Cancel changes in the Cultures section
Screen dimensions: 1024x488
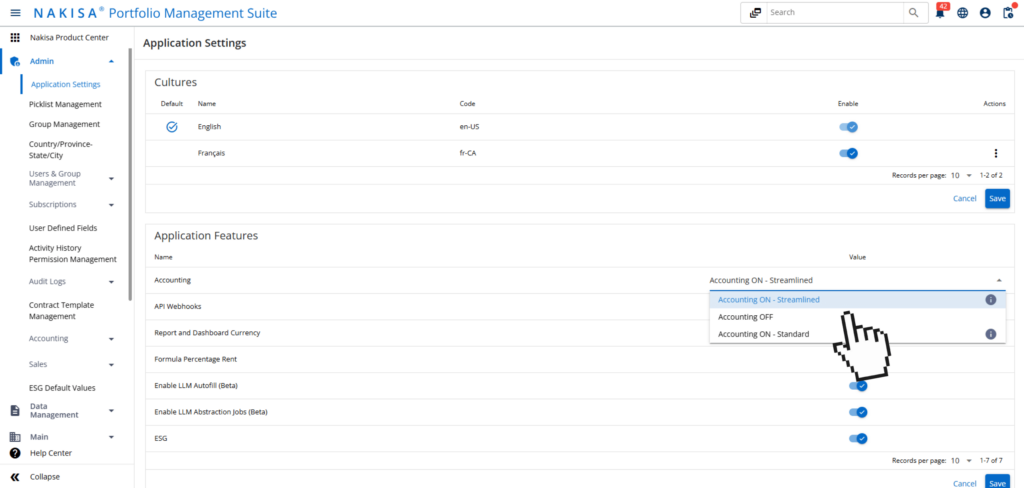pyautogui.click(x=964, y=198)
